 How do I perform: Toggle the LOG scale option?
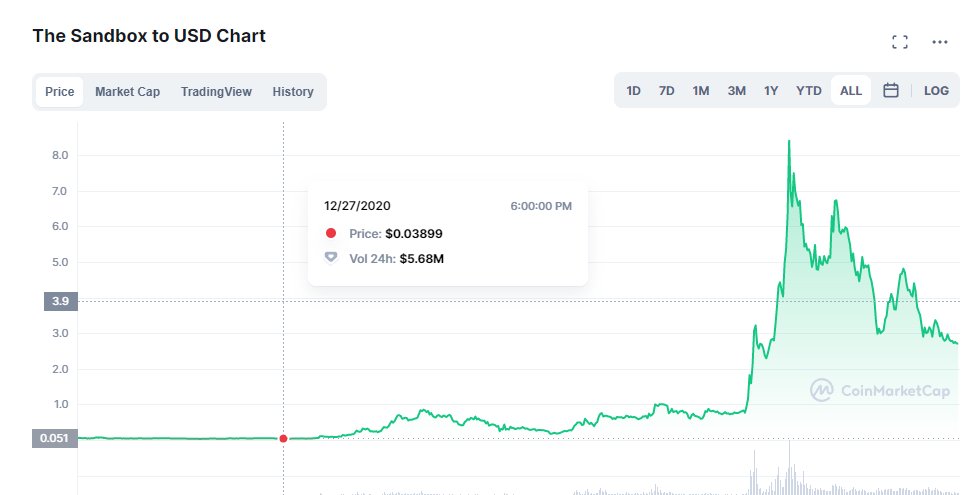936,91
